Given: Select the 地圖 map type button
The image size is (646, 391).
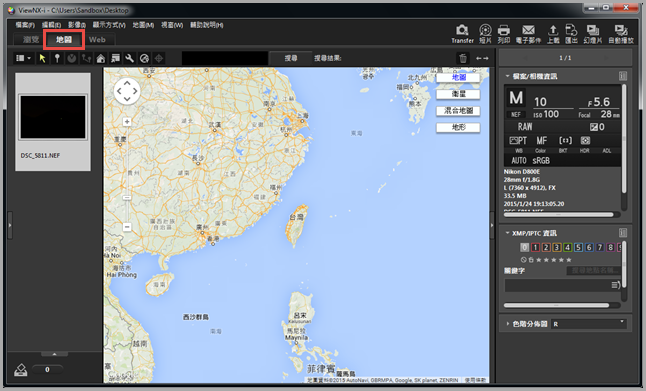Looking at the screenshot, I should tap(458, 77).
